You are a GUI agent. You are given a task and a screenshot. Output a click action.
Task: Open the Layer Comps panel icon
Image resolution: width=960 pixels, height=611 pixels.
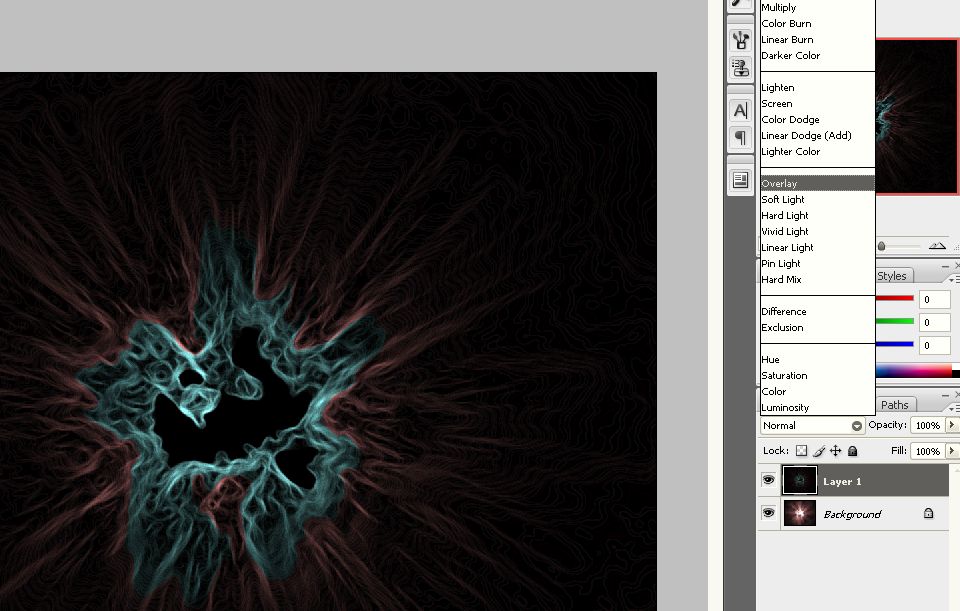[x=740, y=180]
